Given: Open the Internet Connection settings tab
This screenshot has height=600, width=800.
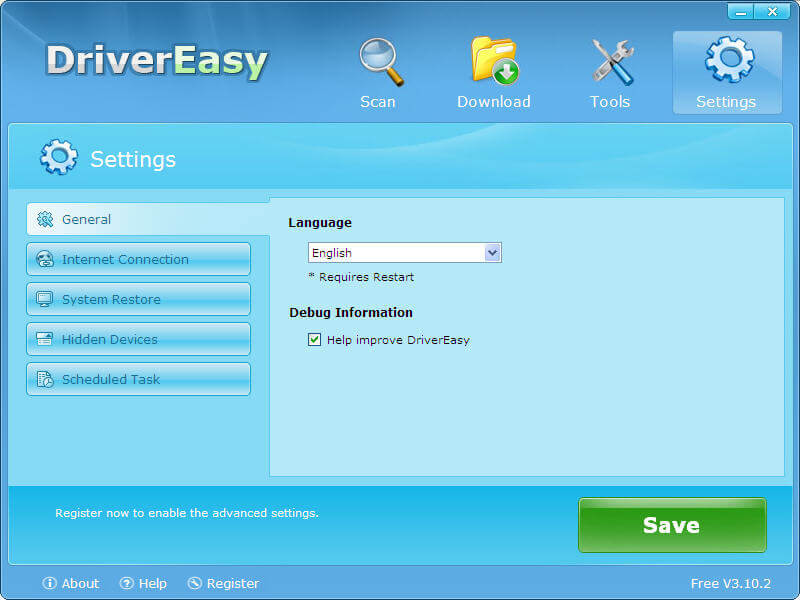Looking at the screenshot, I should 138,259.
